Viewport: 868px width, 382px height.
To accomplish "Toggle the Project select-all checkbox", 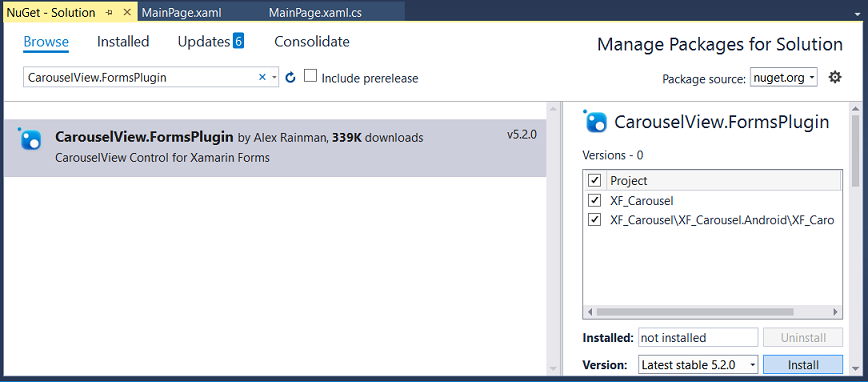I will [595, 180].
